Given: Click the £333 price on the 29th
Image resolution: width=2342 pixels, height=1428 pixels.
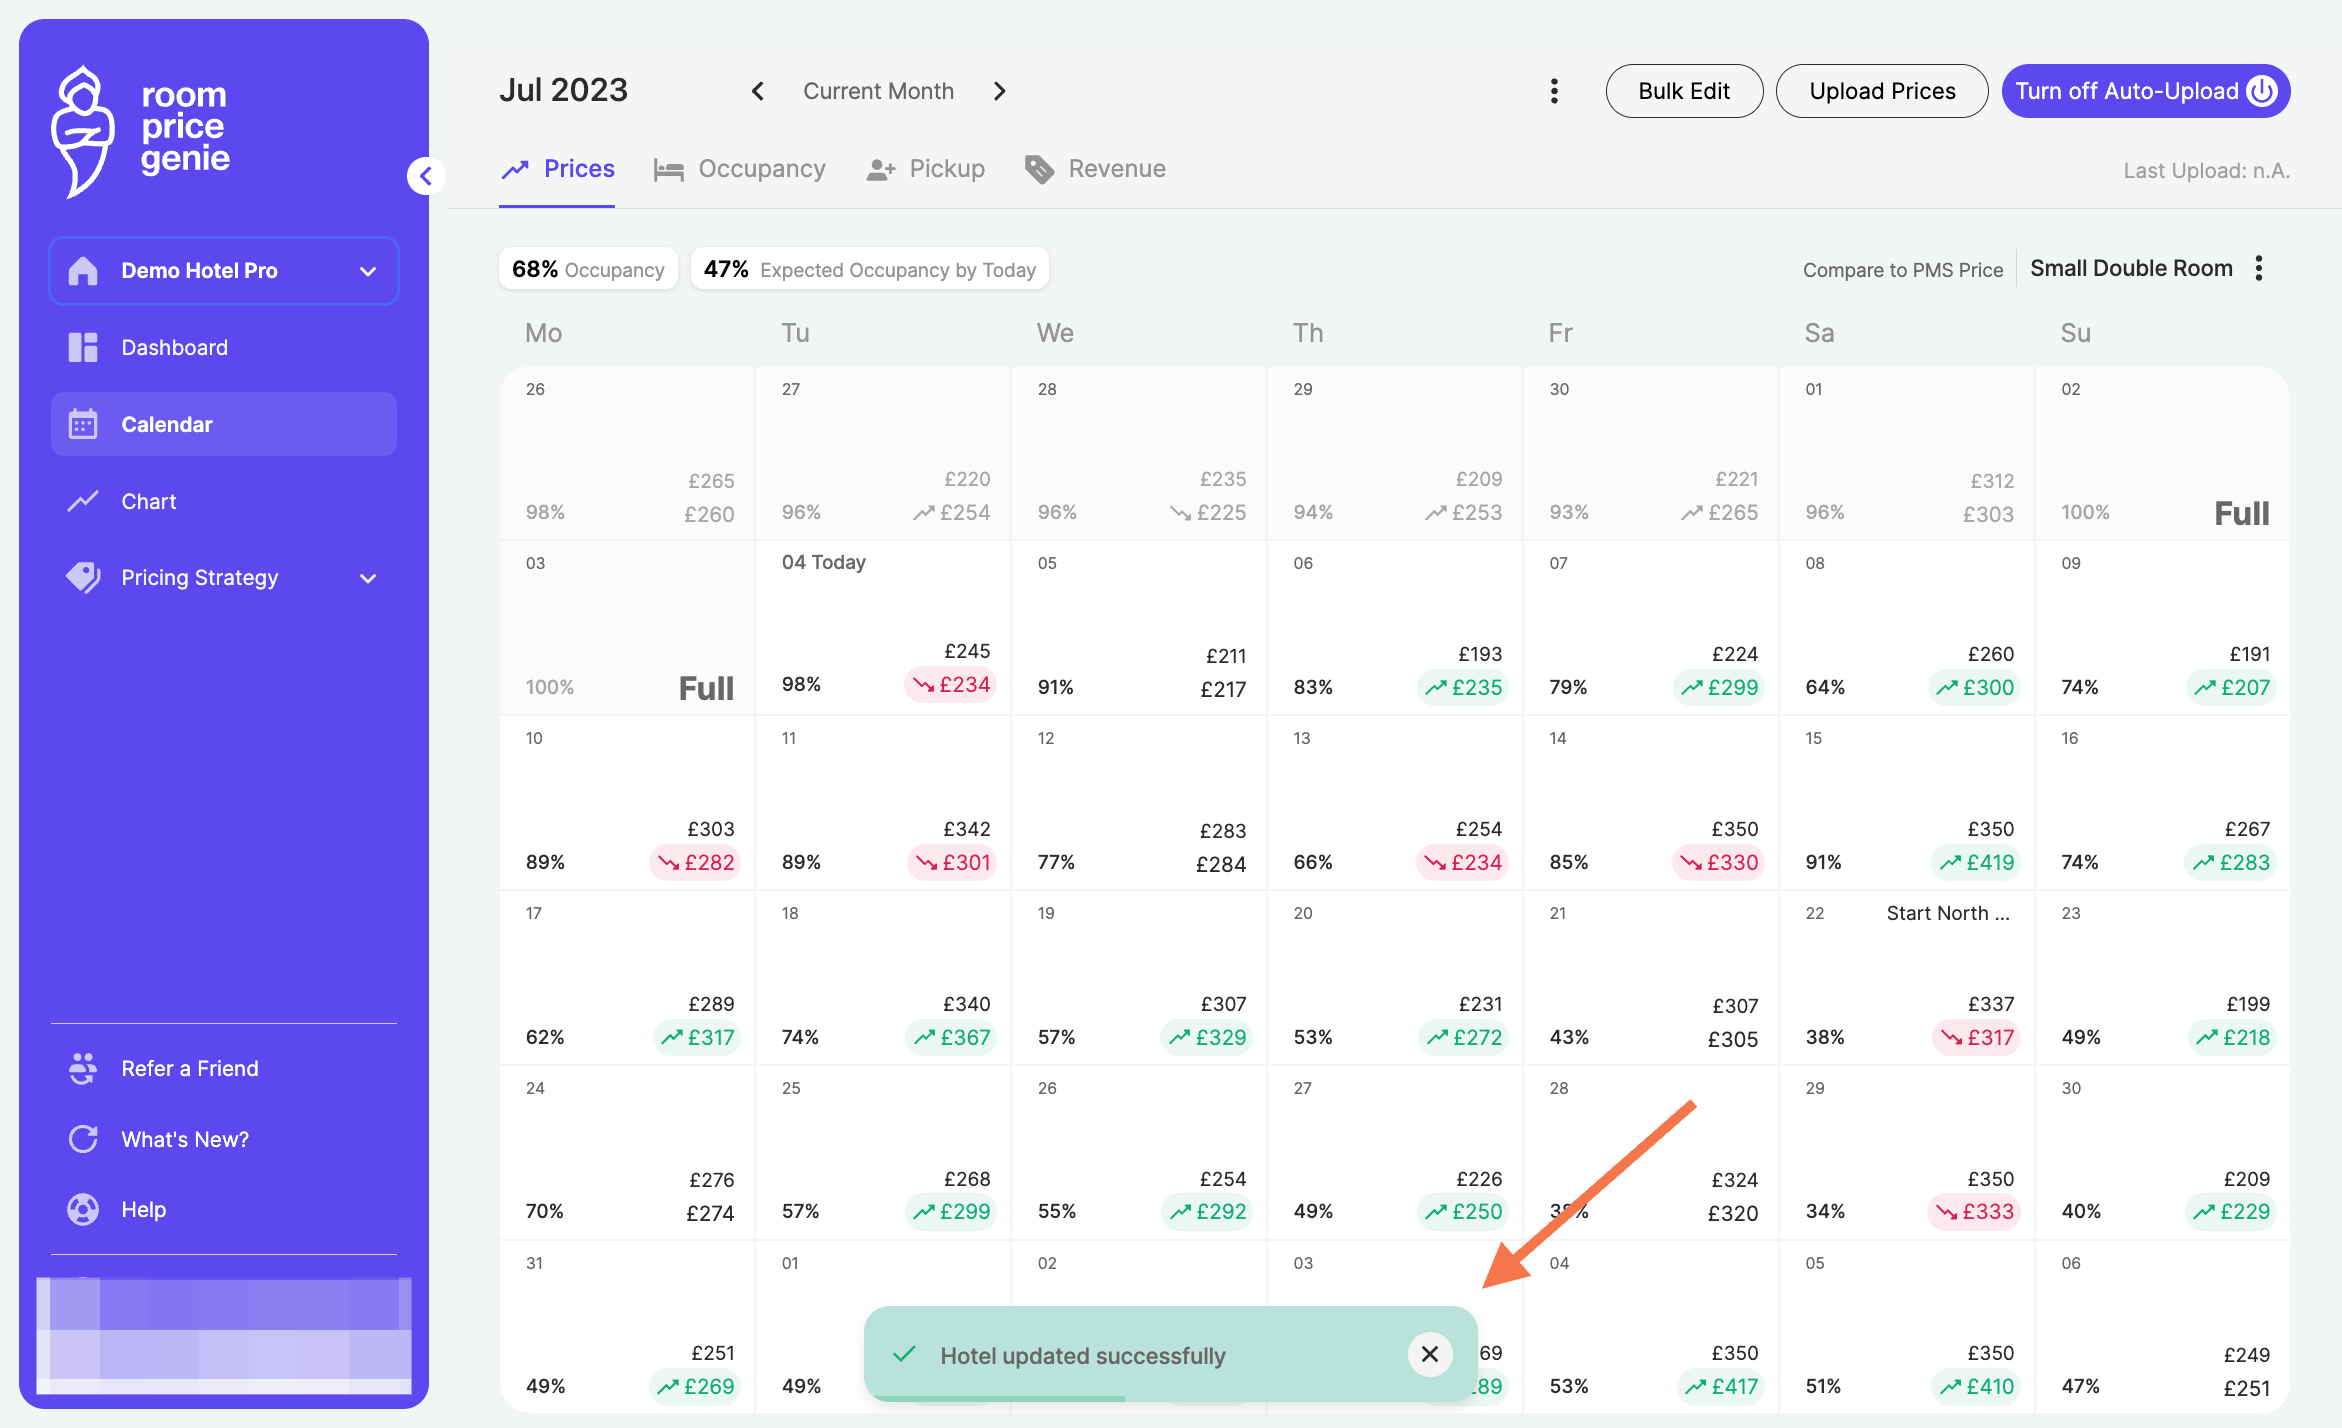Looking at the screenshot, I should 1974,1211.
